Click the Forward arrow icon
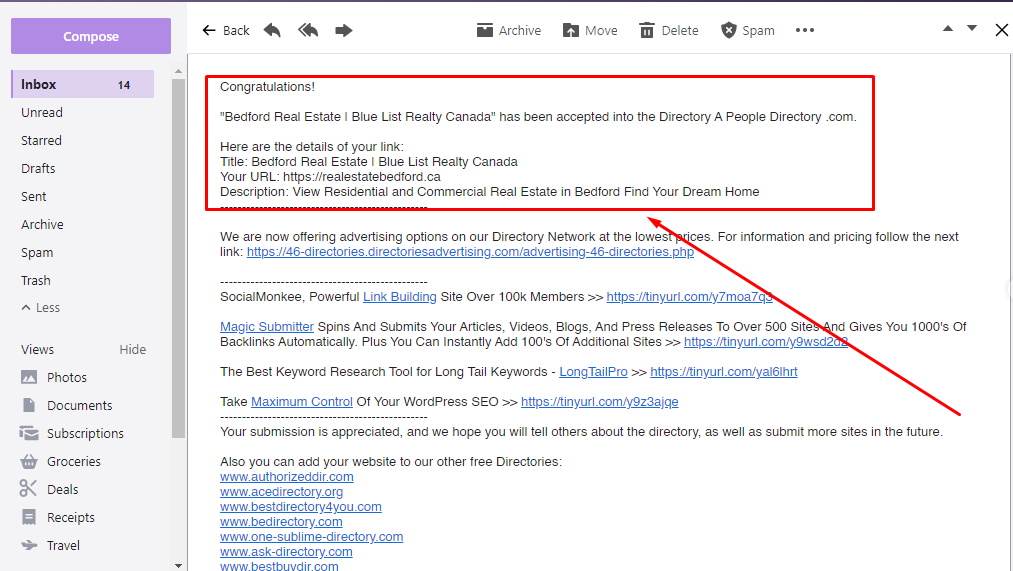Viewport: 1013px width, 571px height. (344, 30)
